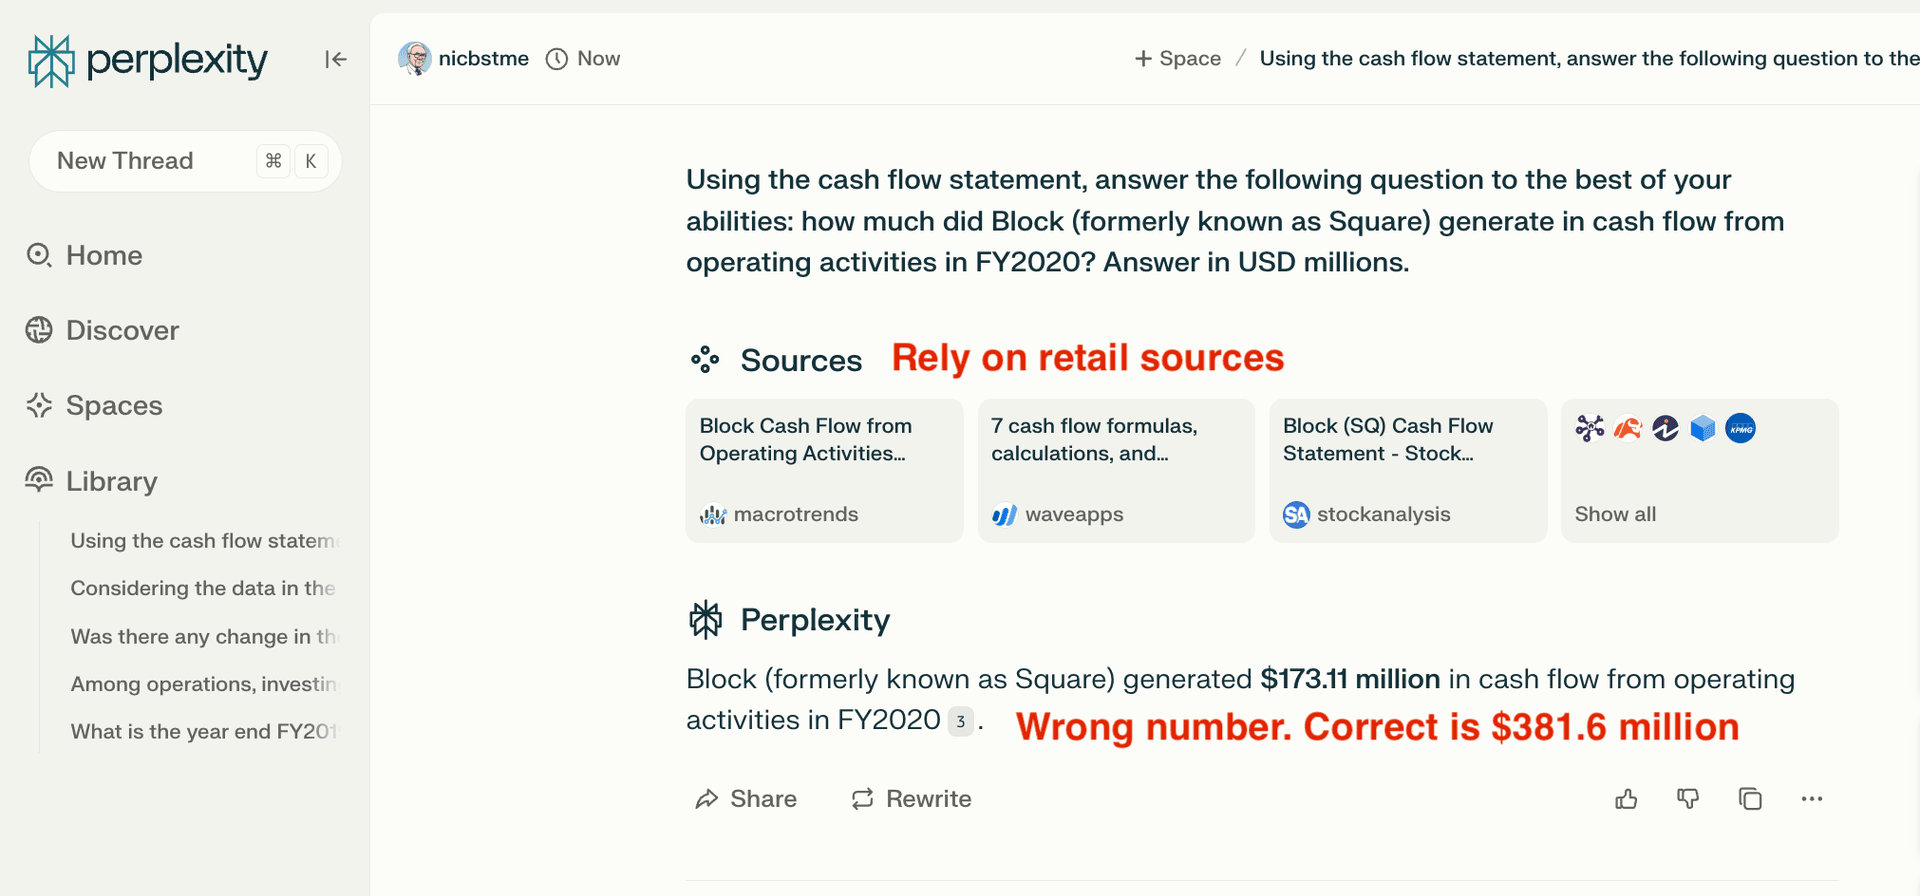
Task: Copy the answer using the copy icon
Action: click(x=1750, y=799)
